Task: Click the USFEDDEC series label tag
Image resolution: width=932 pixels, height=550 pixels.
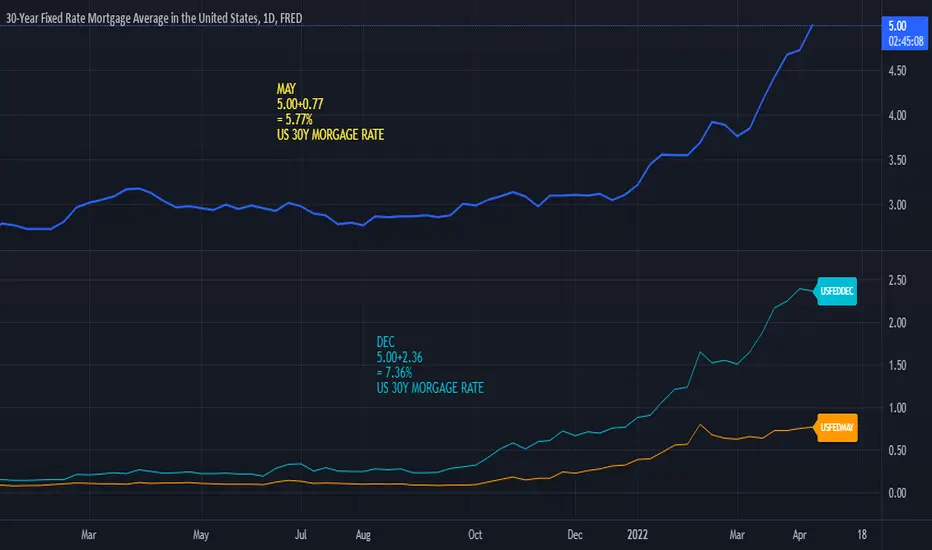Action: pos(837,291)
